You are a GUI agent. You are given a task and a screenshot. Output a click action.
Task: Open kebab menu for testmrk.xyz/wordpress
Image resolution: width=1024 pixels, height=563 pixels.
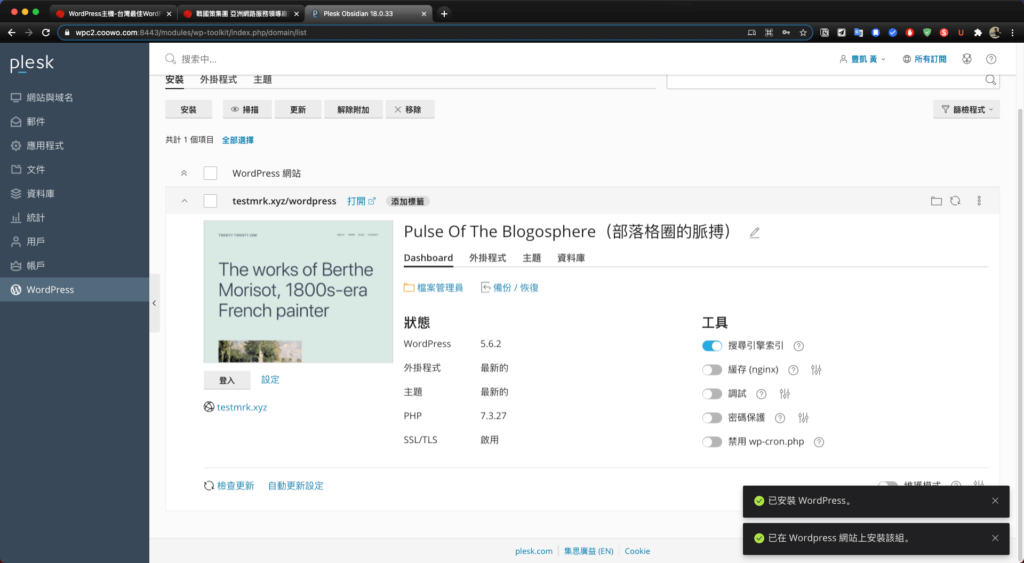click(x=979, y=201)
